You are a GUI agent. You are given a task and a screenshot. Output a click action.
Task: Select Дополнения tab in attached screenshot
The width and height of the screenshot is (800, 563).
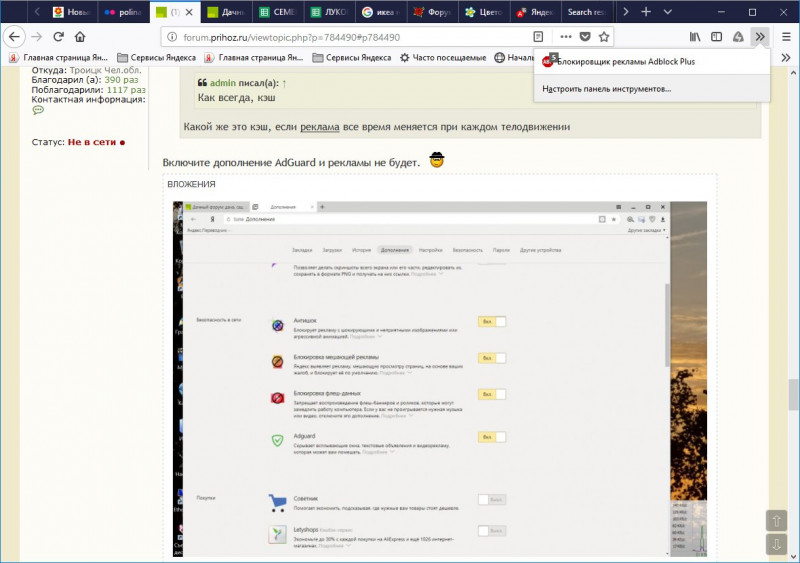pyautogui.click(x=395, y=250)
